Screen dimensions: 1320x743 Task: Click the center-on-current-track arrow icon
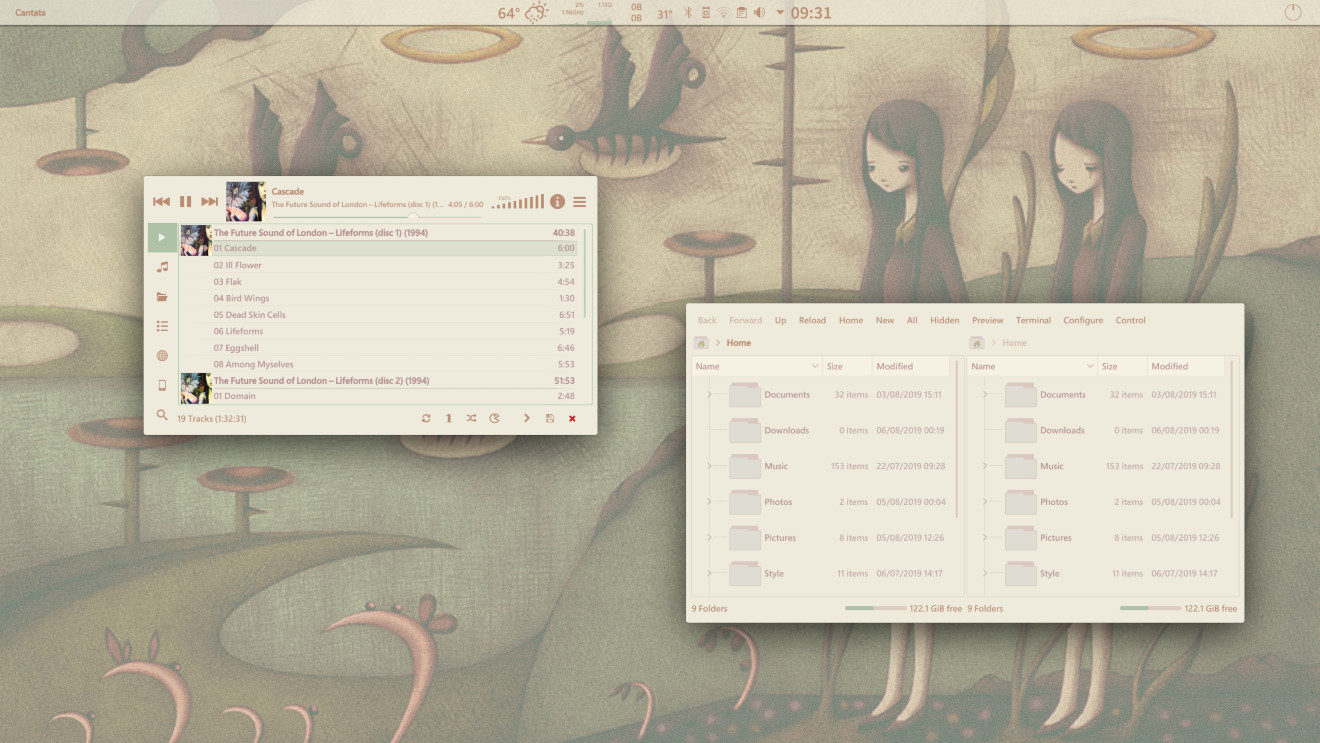(x=527, y=418)
